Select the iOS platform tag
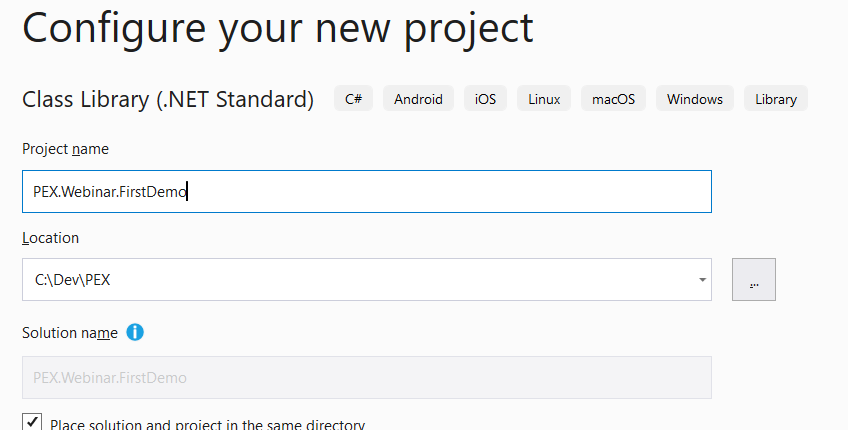This screenshot has width=848, height=430. point(485,99)
